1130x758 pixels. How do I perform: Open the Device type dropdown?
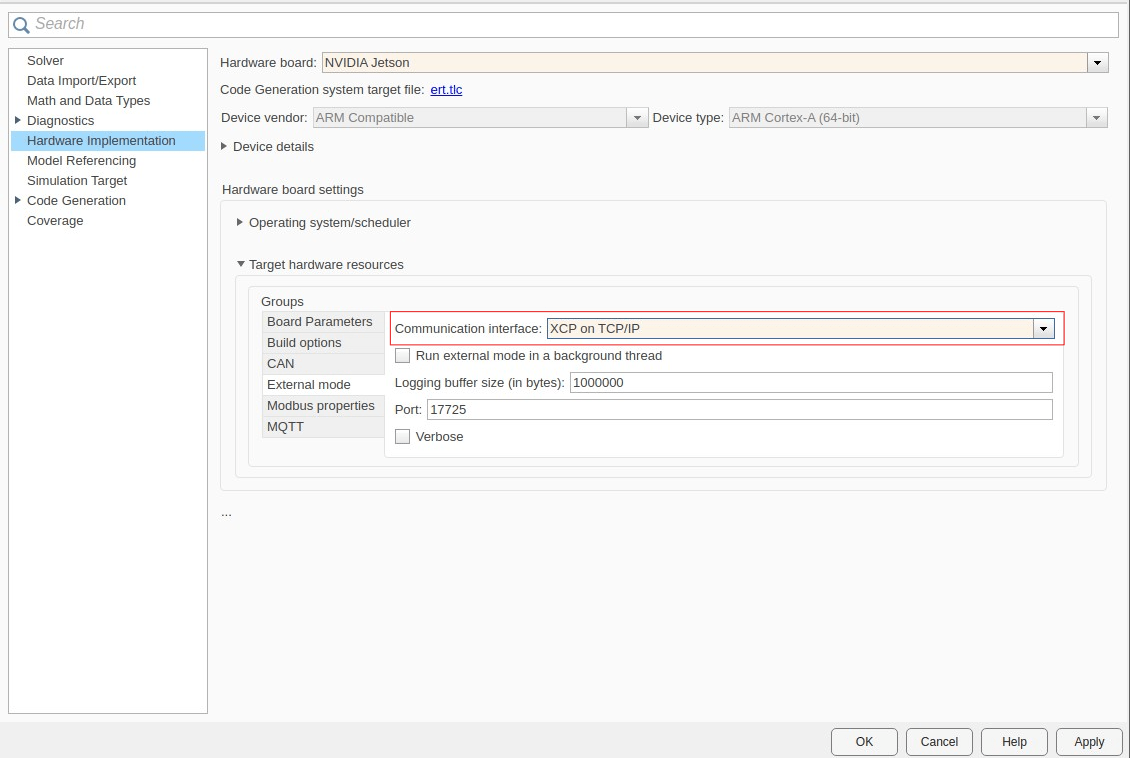[x=1097, y=117]
